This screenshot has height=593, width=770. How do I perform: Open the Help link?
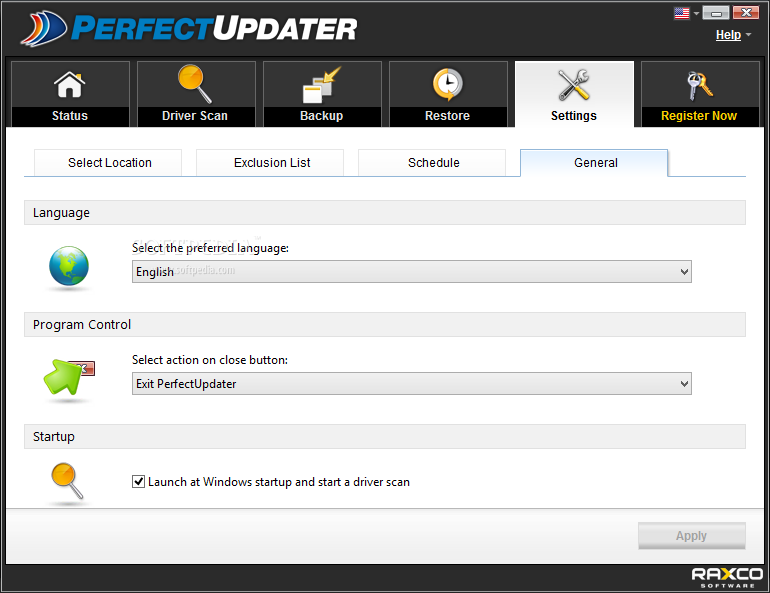(728, 35)
